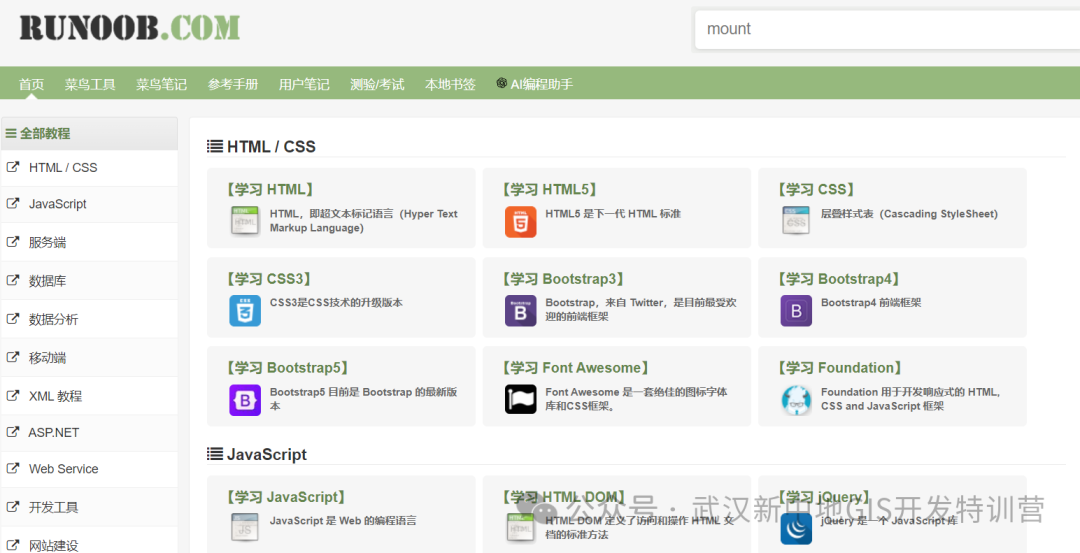
Task: Open 移动端 sidebar category
Action: tap(89, 357)
